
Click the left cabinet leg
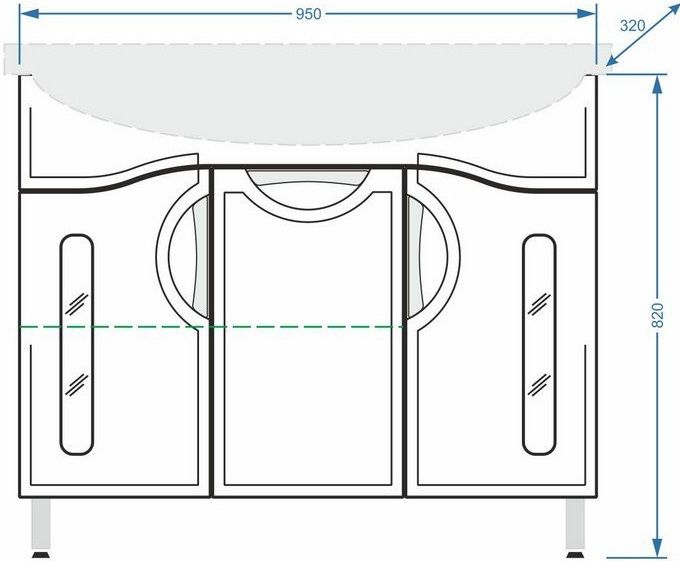[43, 526]
